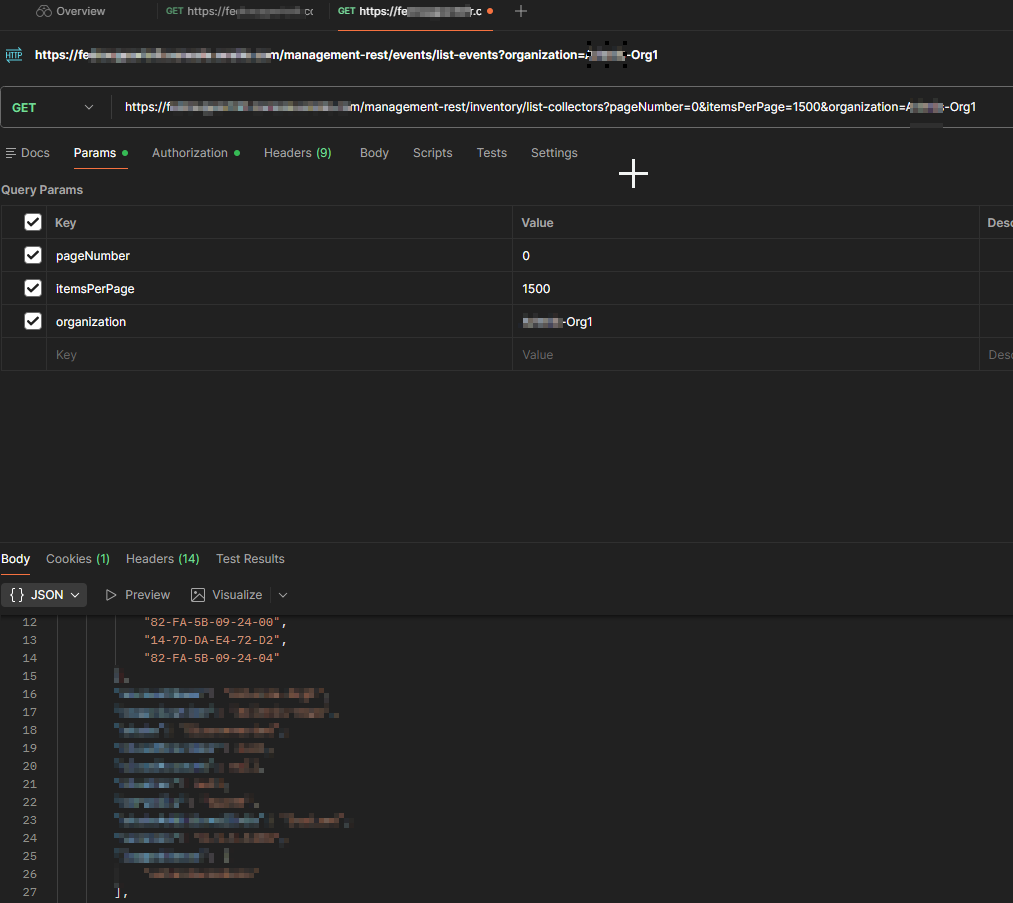Click the Visualize image icon
Screen dimensions: 1013x903
point(198,595)
